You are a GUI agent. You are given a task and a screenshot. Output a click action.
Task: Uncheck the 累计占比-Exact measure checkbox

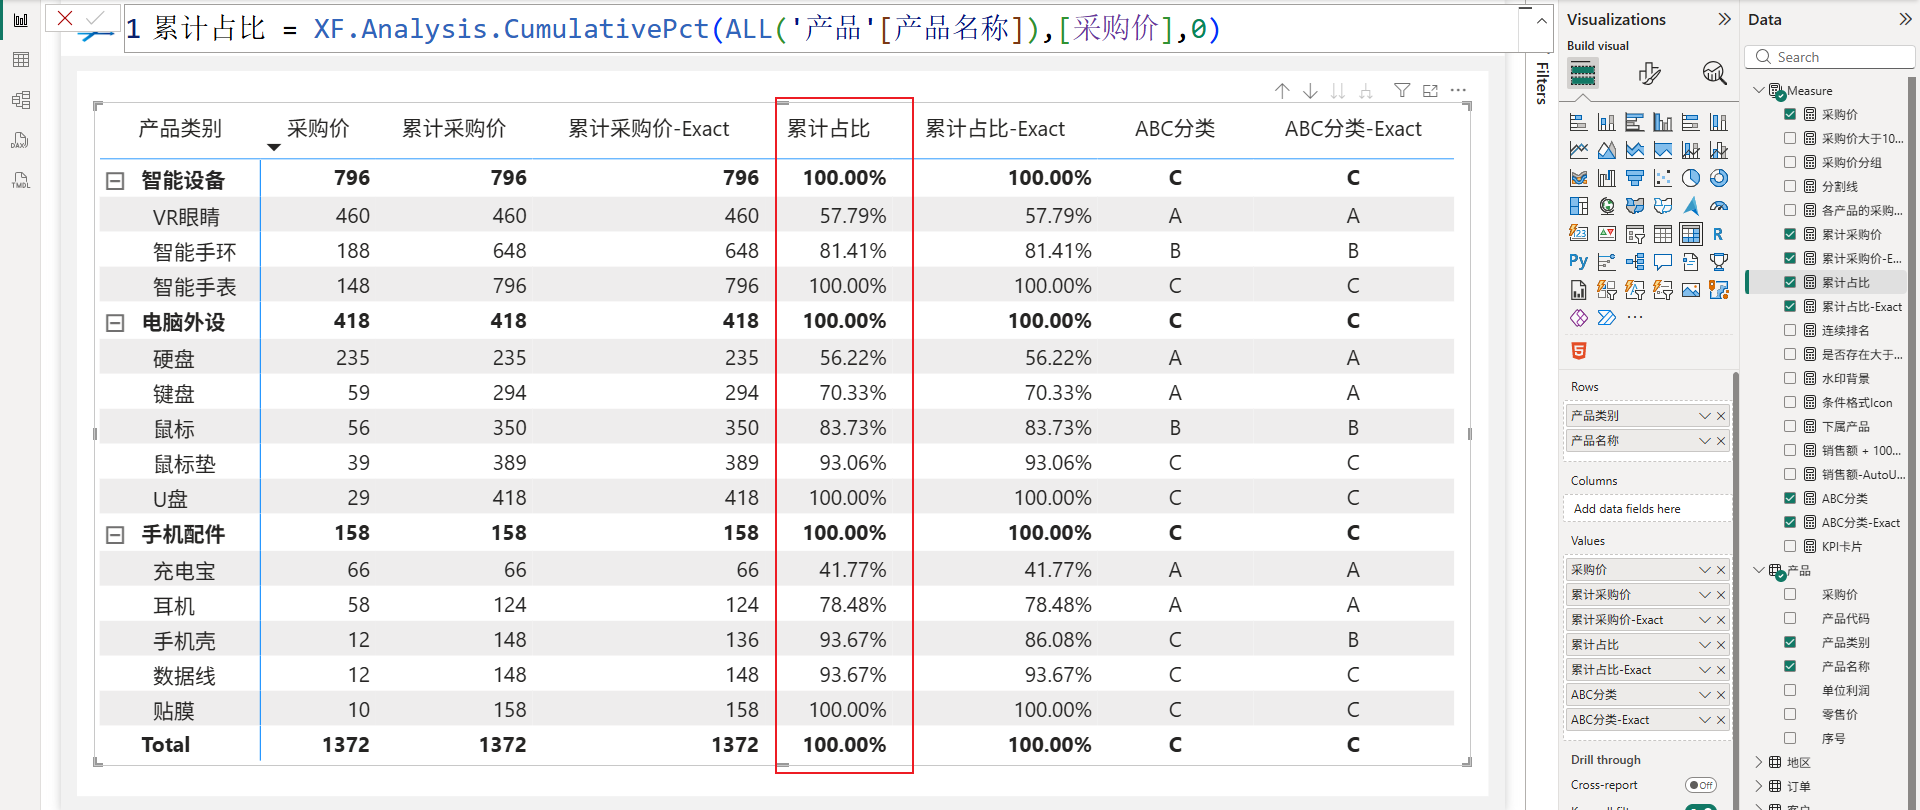tap(1790, 306)
